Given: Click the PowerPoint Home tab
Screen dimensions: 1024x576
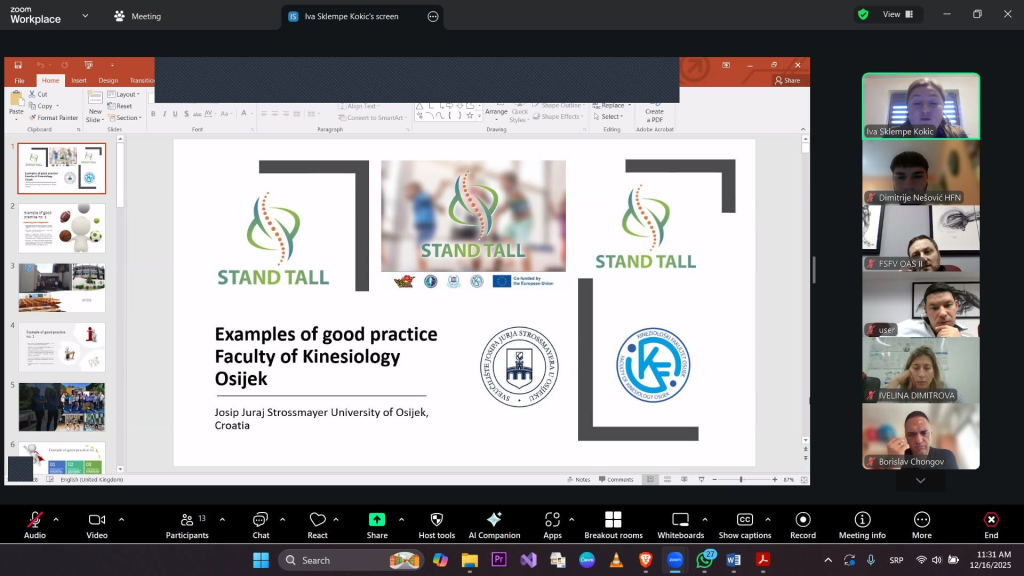Looking at the screenshot, I should tap(50, 80).
